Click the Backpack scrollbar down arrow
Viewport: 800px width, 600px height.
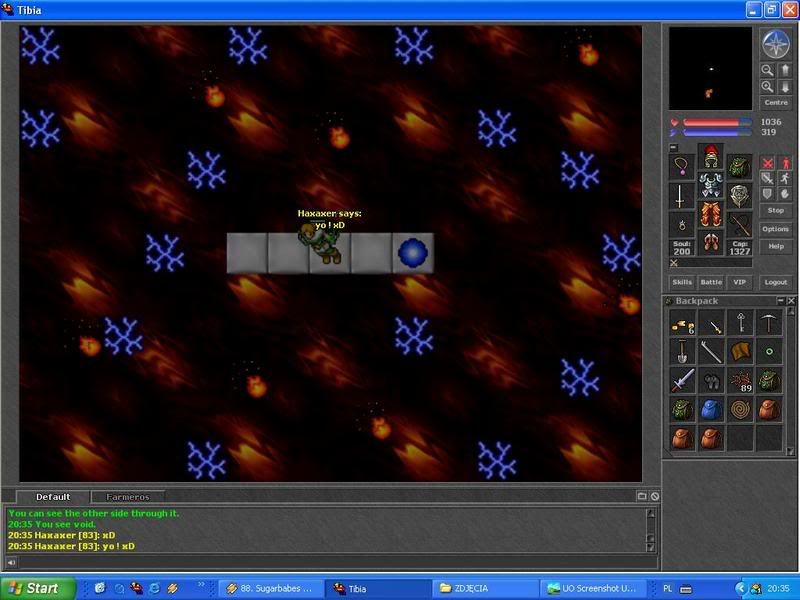pos(791,452)
